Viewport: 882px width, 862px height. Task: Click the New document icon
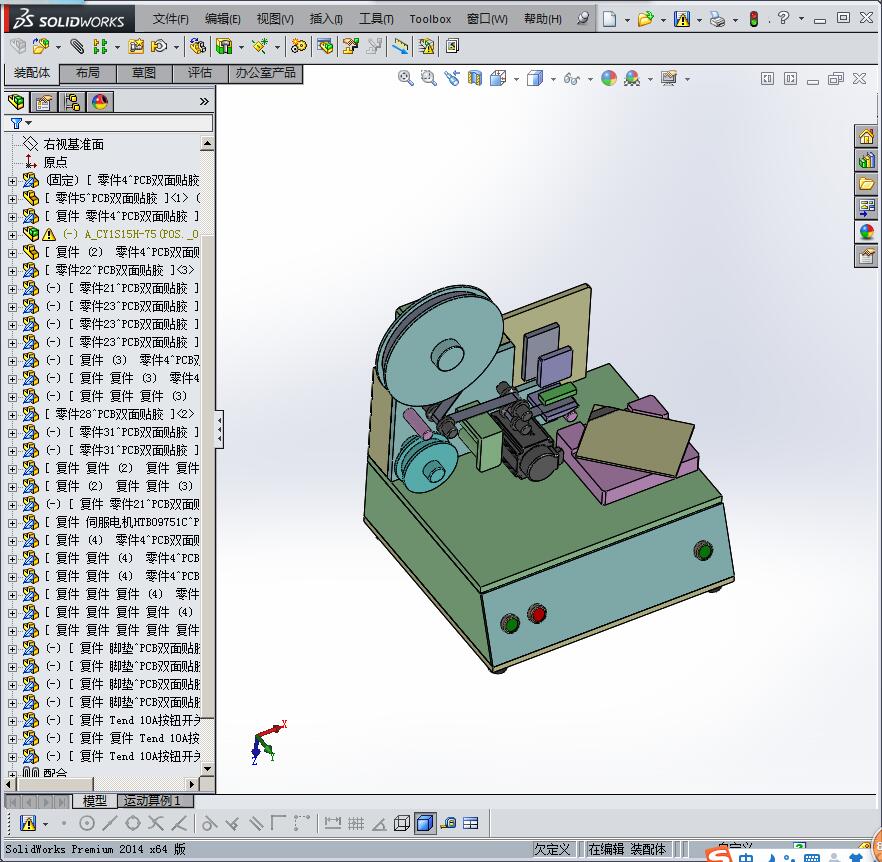click(609, 19)
